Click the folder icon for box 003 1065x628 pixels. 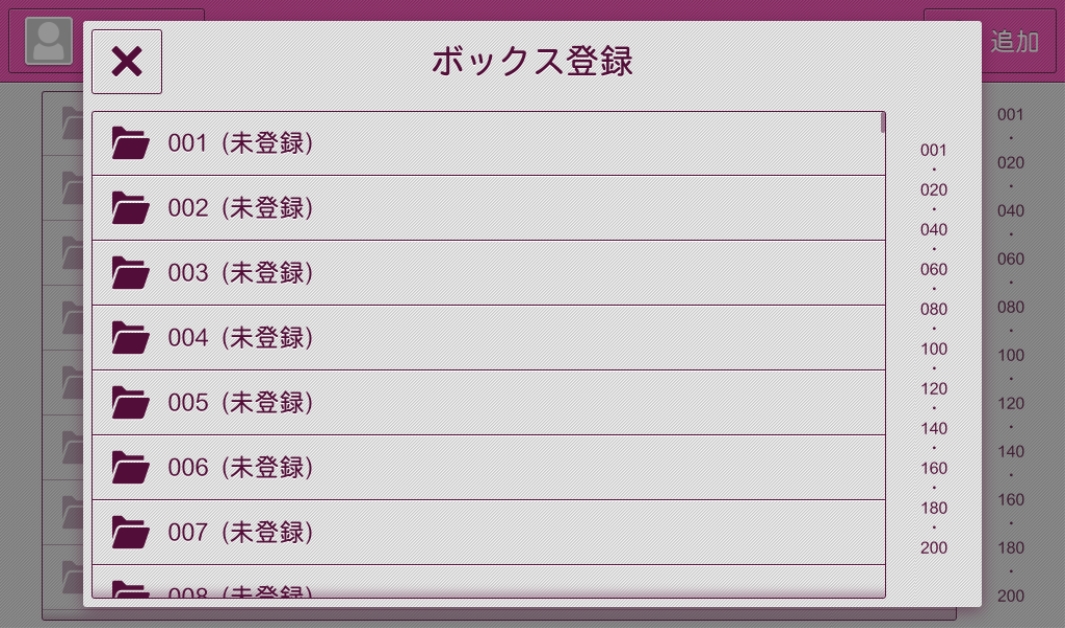(x=130, y=273)
